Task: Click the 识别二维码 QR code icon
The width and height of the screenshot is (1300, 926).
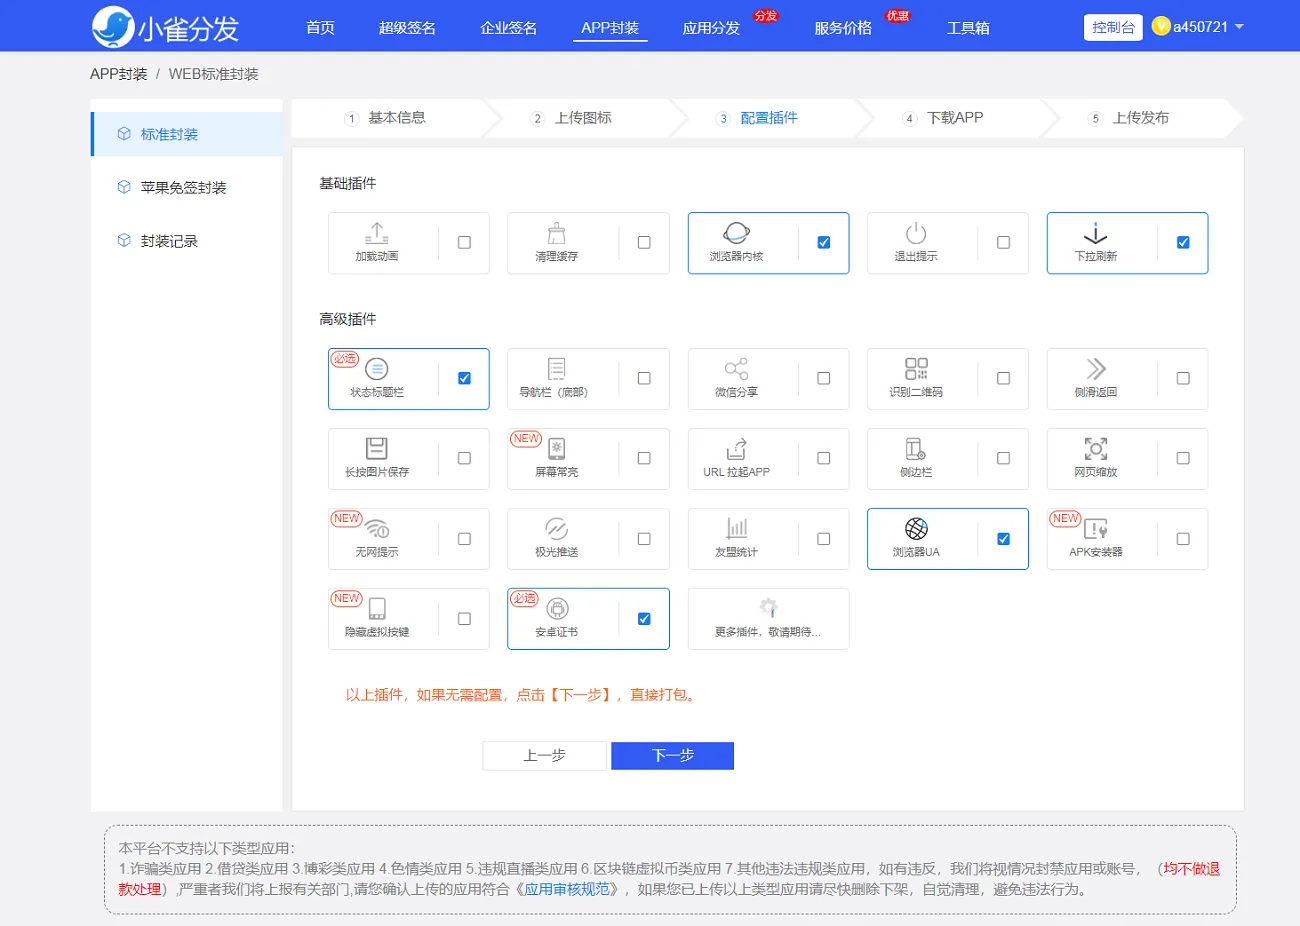Action: point(916,369)
